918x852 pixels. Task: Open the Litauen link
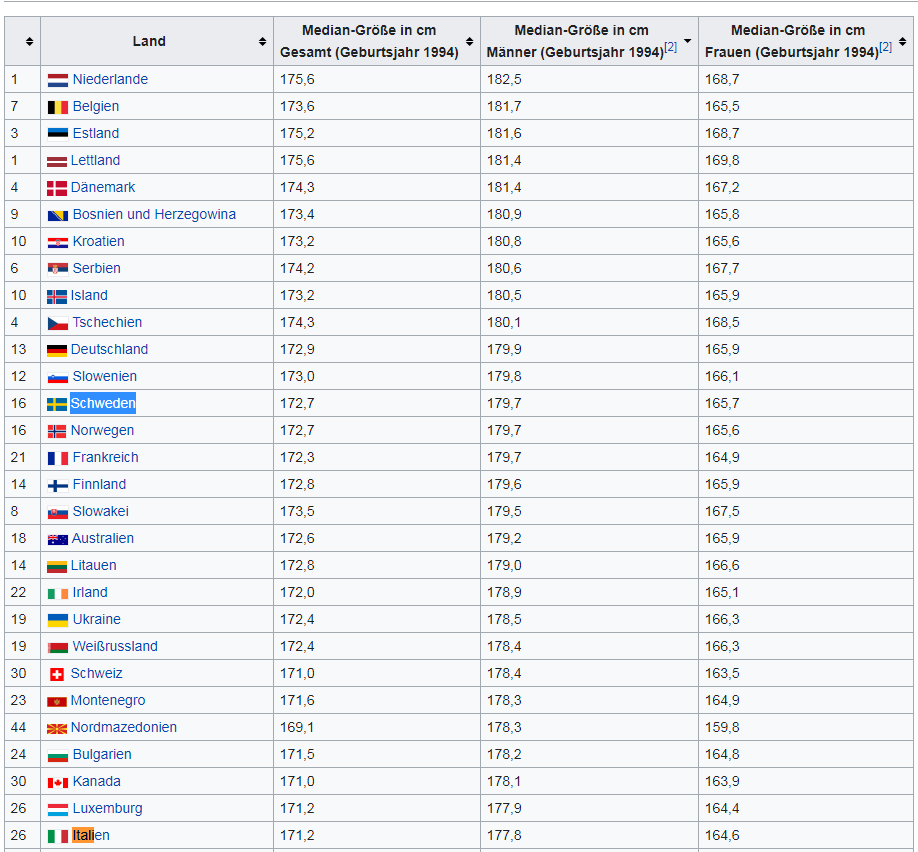click(93, 564)
